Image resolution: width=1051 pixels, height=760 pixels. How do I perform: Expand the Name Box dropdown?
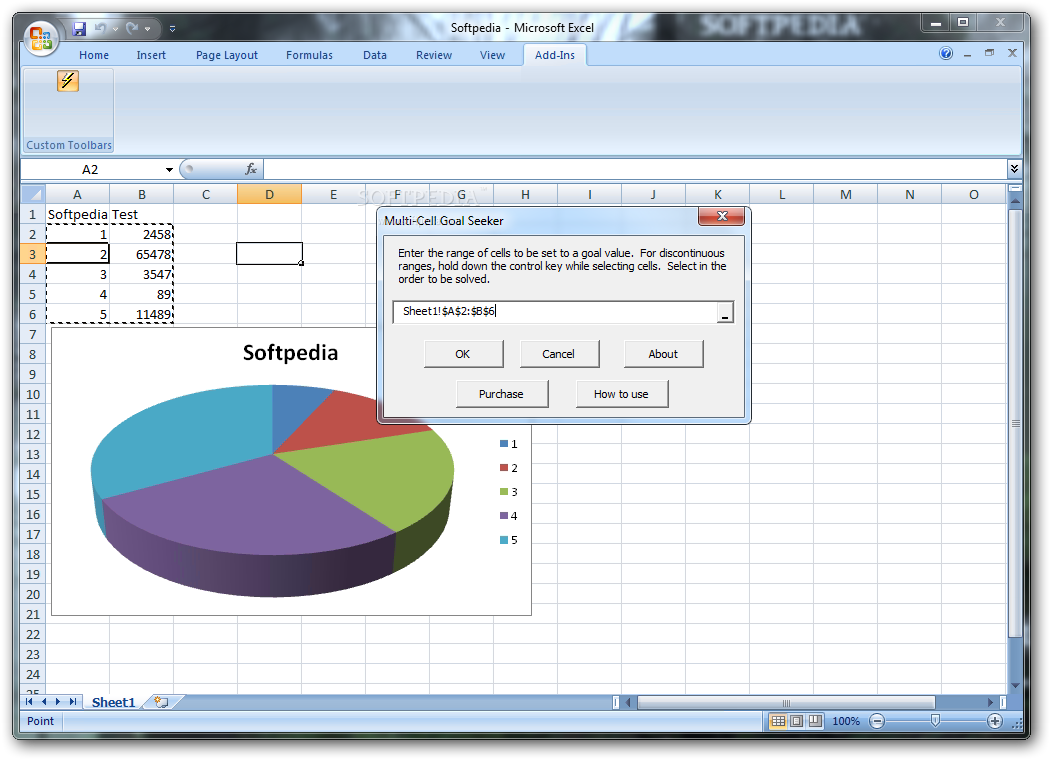(169, 170)
